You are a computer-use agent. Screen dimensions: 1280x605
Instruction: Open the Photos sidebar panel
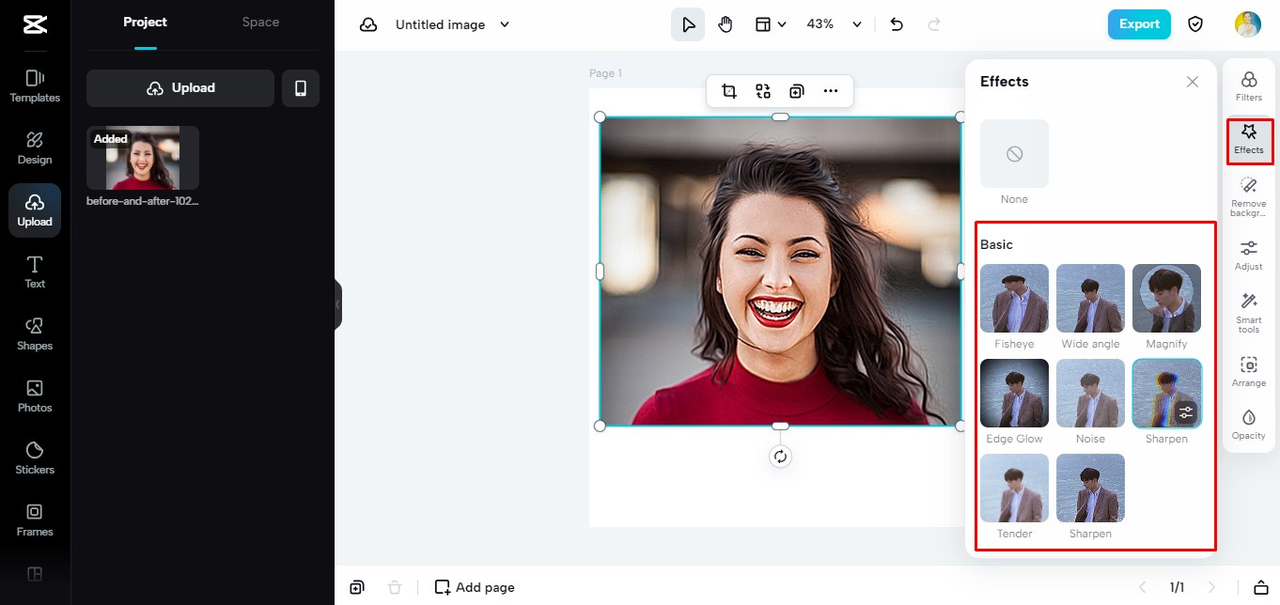tap(35, 396)
